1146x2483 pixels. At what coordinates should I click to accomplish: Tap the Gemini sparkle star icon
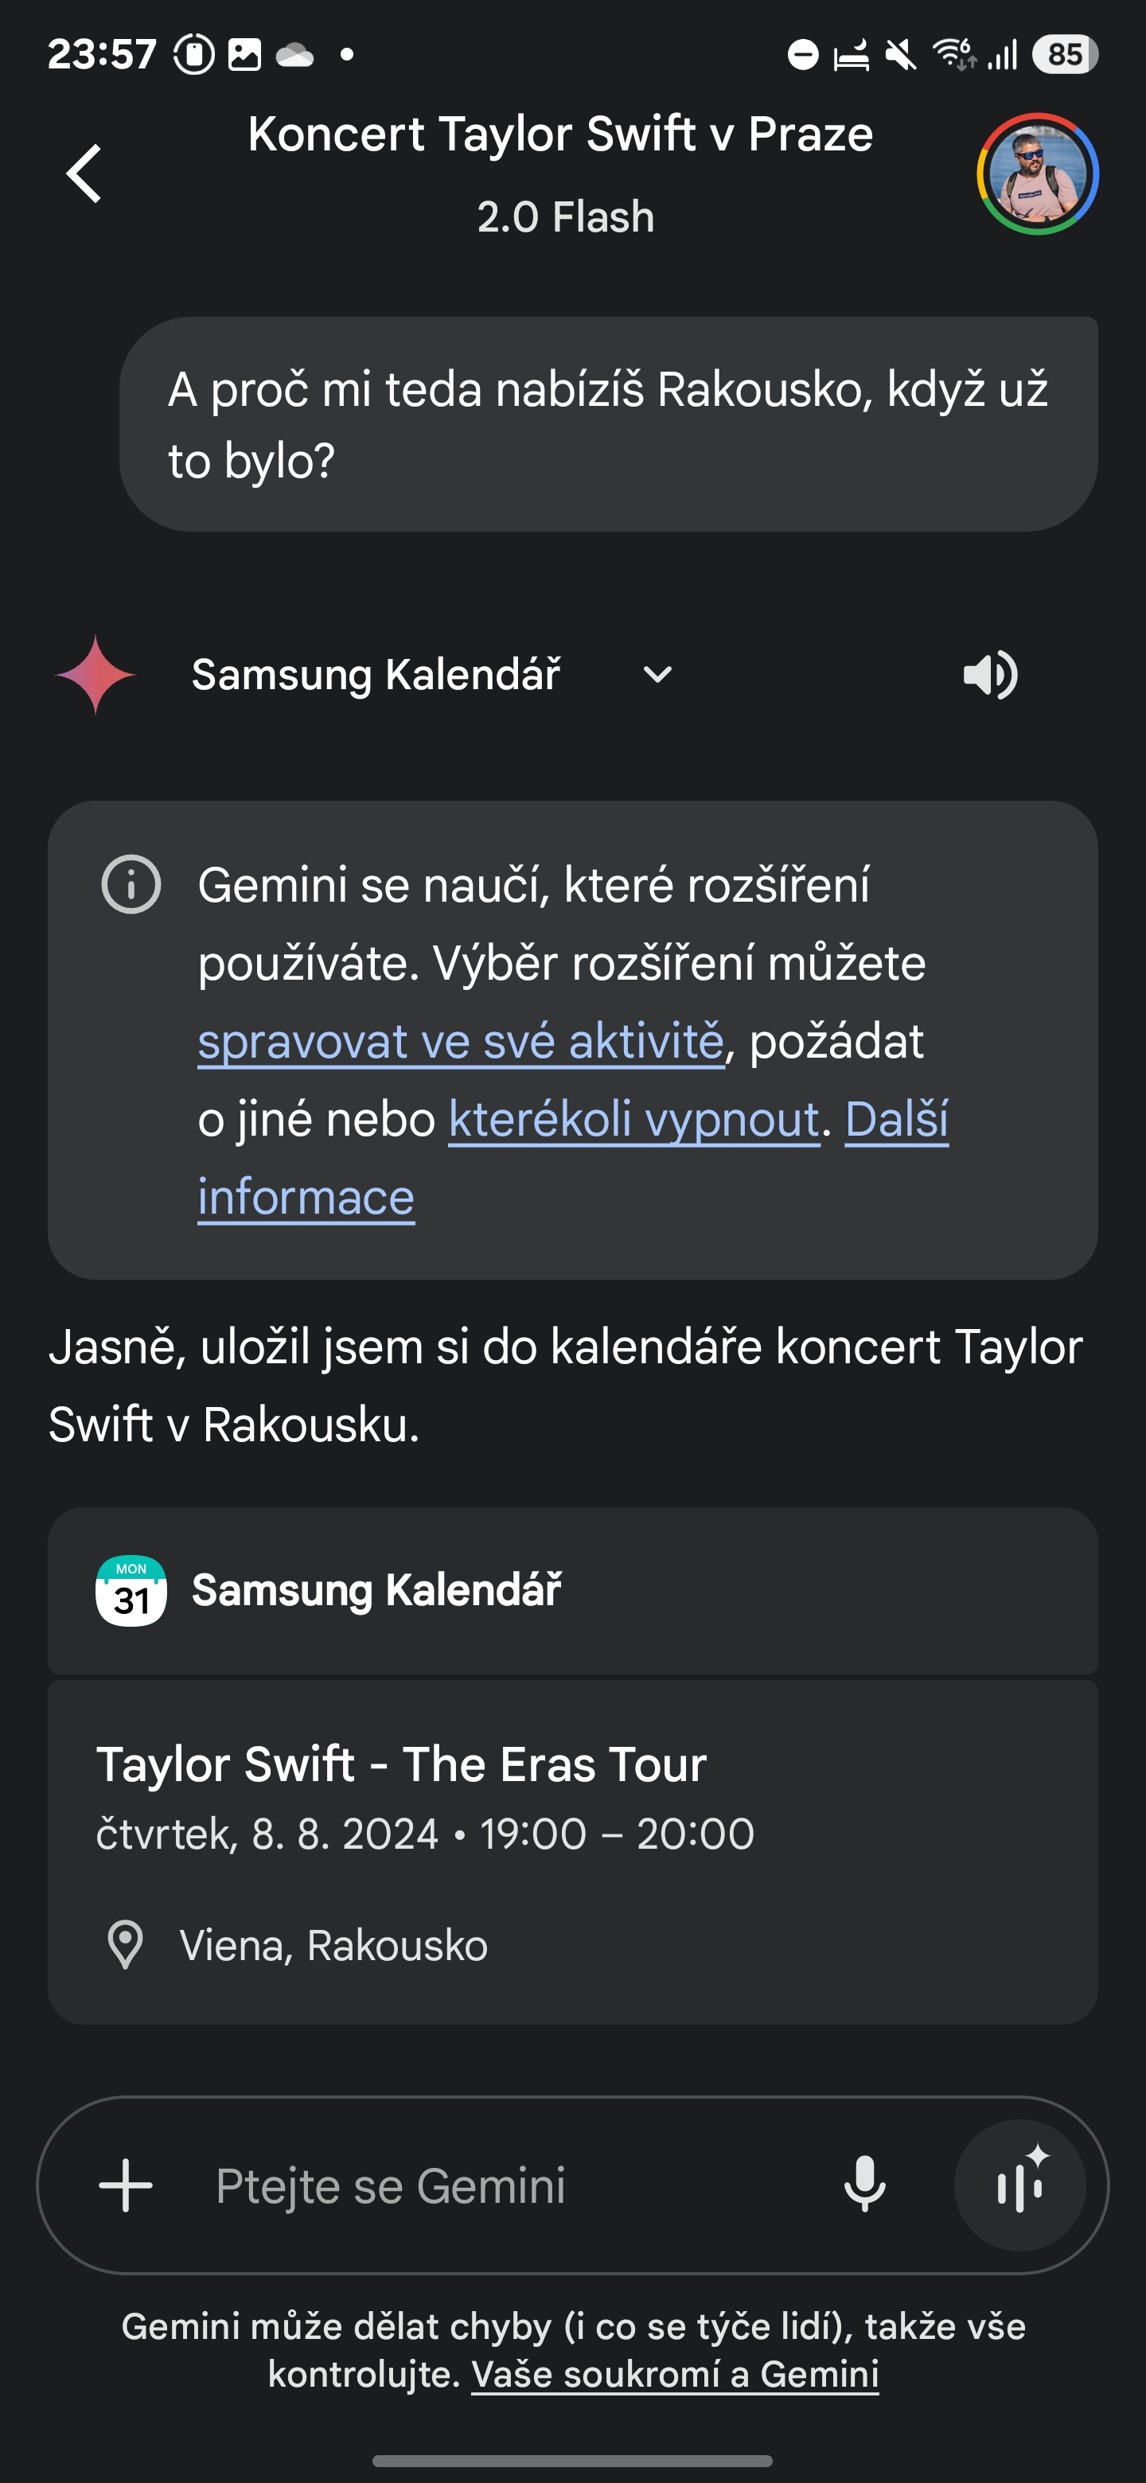(x=95, y=675)
